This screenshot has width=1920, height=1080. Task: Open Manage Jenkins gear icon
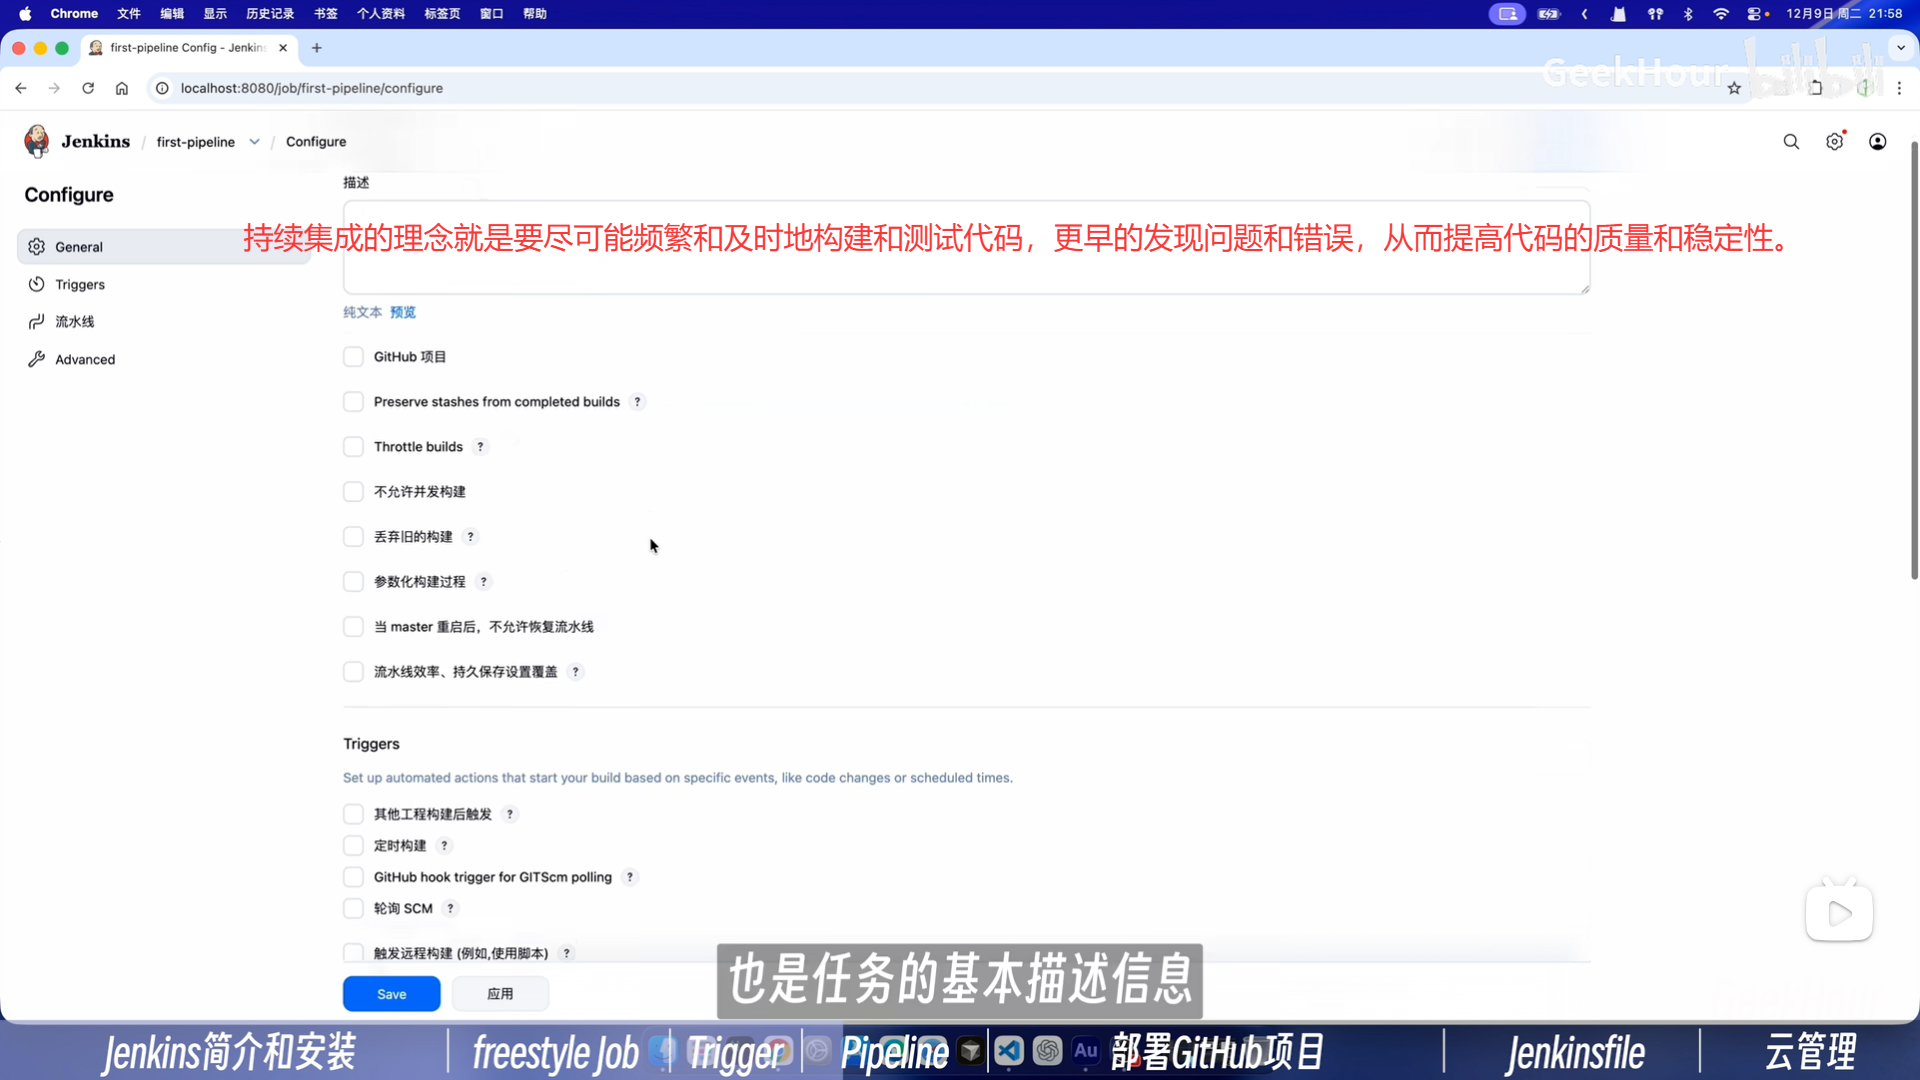[x=1834, y=142]
